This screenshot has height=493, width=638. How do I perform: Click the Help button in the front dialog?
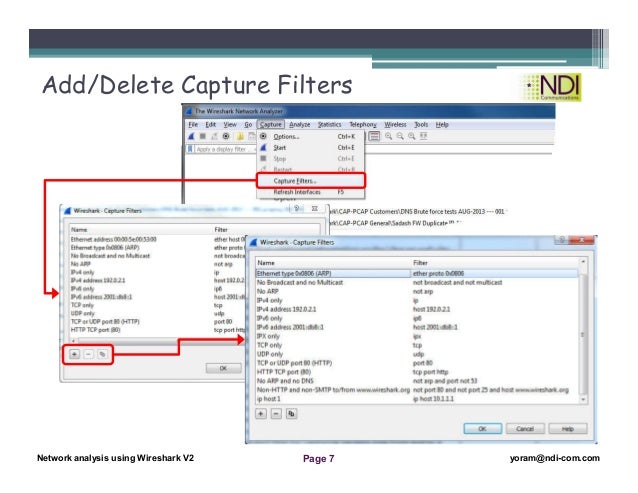coord(568,429)
